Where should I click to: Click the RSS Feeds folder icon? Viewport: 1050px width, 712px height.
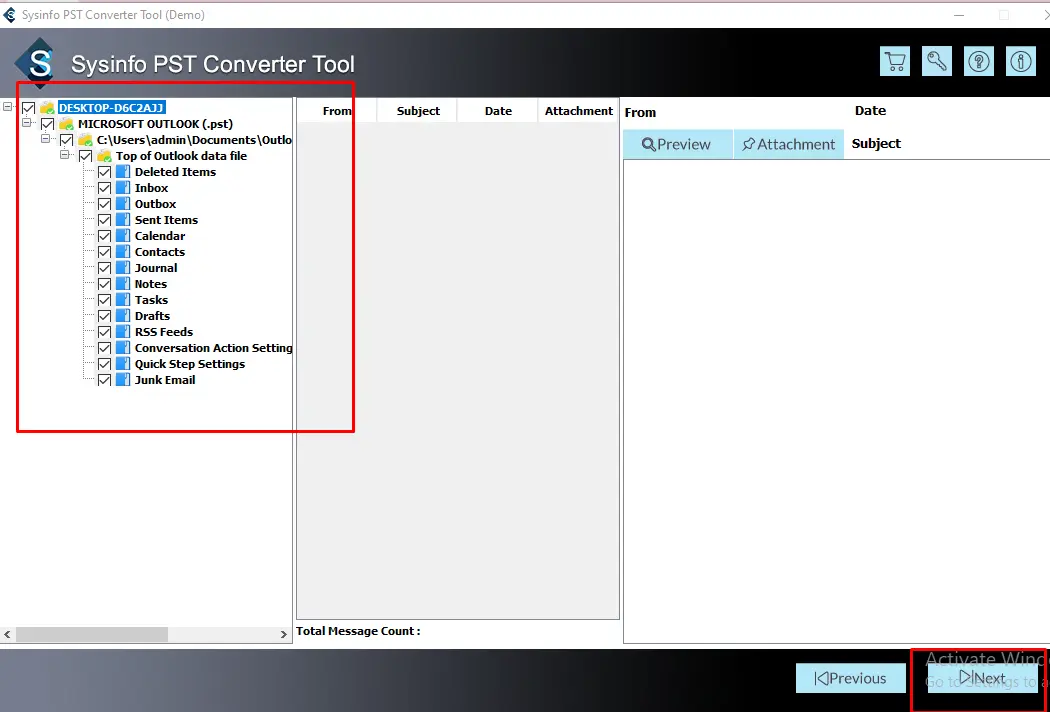[x=123, y=332]
